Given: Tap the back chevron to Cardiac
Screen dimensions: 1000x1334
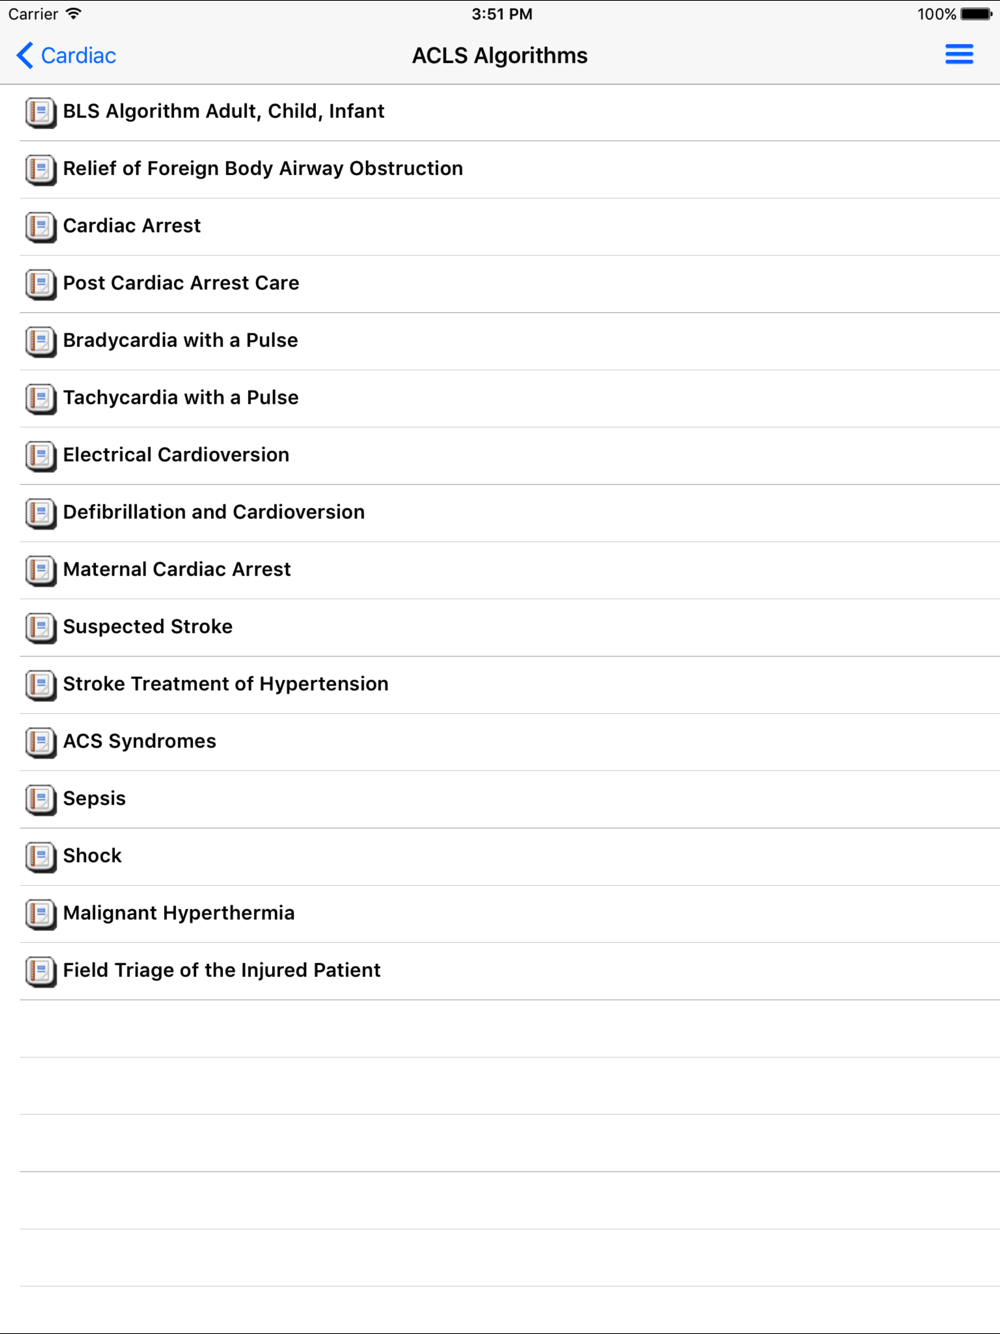Looking at the screenshot, I should click(25, 55).
